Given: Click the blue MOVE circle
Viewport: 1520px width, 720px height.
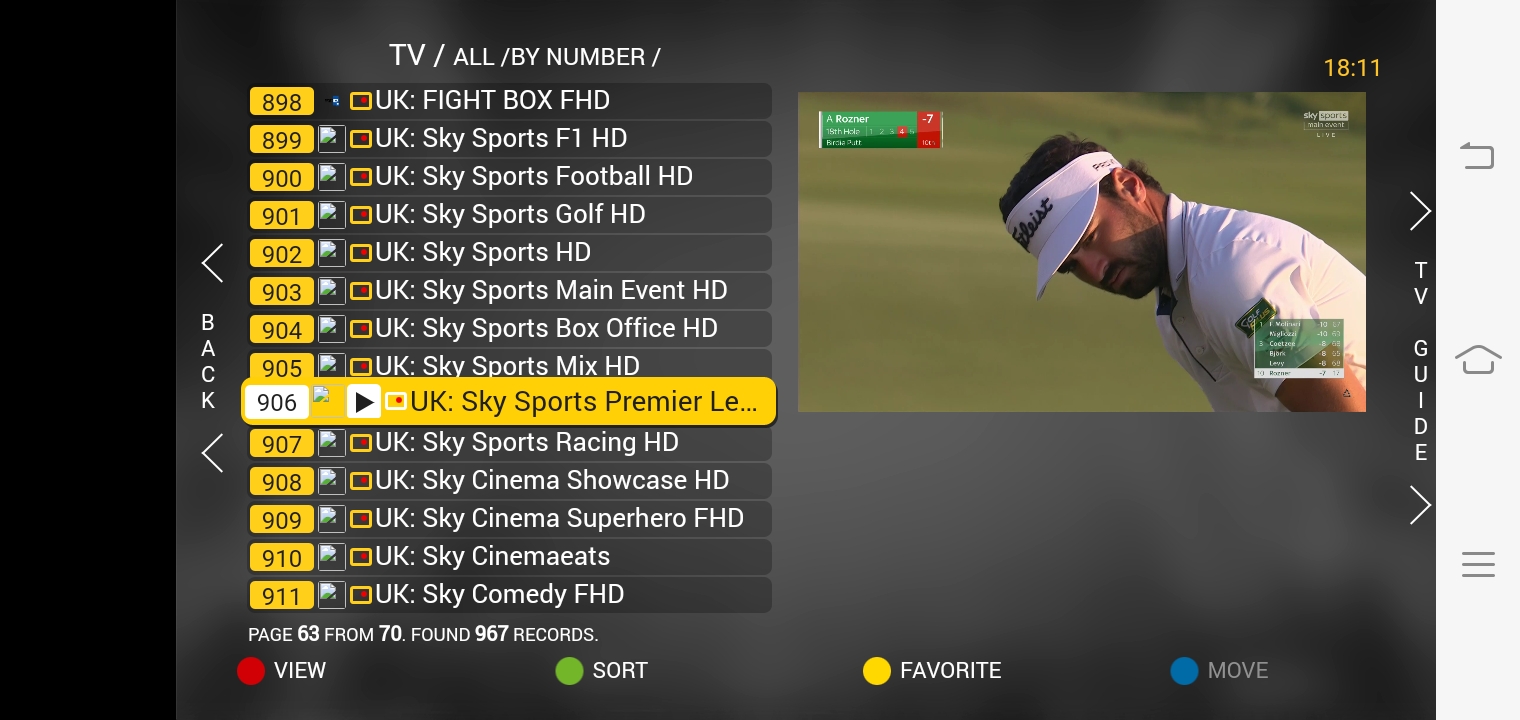Looking at the screenshot, I should pos(1184,671).
